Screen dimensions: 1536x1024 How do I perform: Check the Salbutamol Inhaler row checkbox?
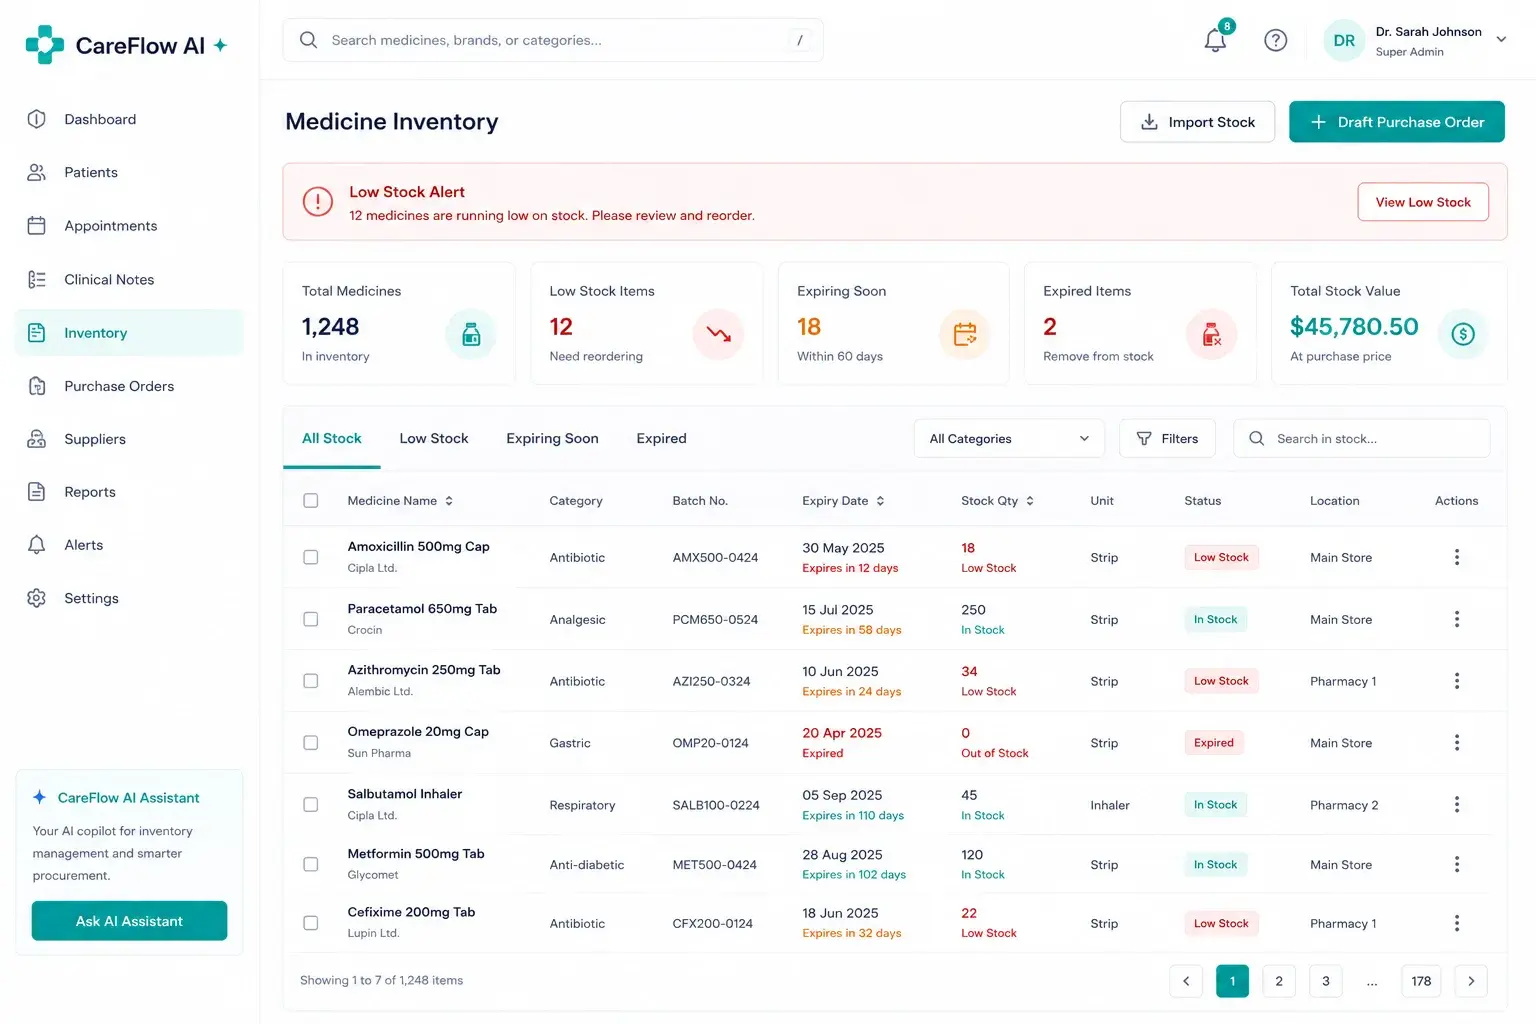[x=311, y=804]
